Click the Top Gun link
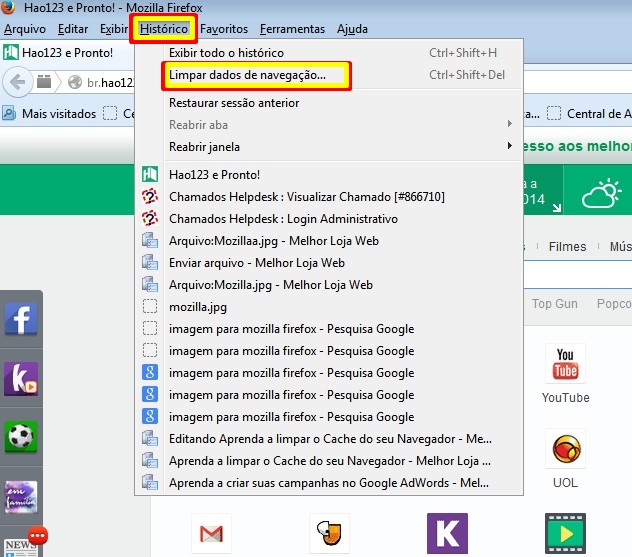632x557 pixels. pyautogui.click(x=554, y=304)
